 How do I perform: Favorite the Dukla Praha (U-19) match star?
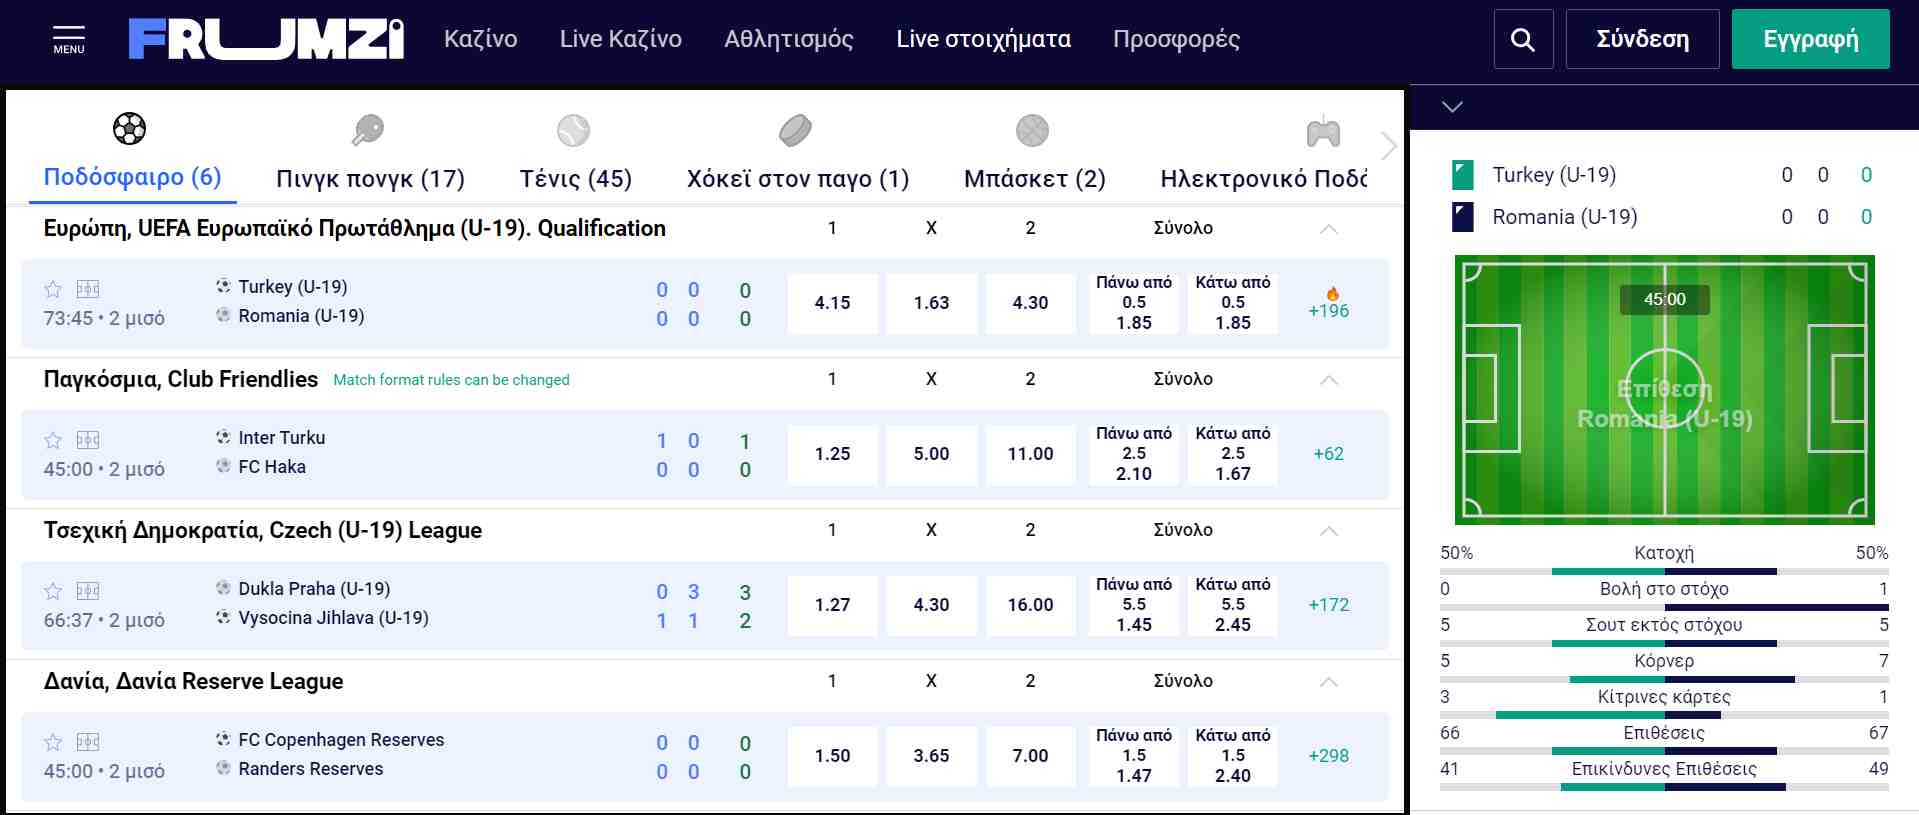[x=53, y=591]
